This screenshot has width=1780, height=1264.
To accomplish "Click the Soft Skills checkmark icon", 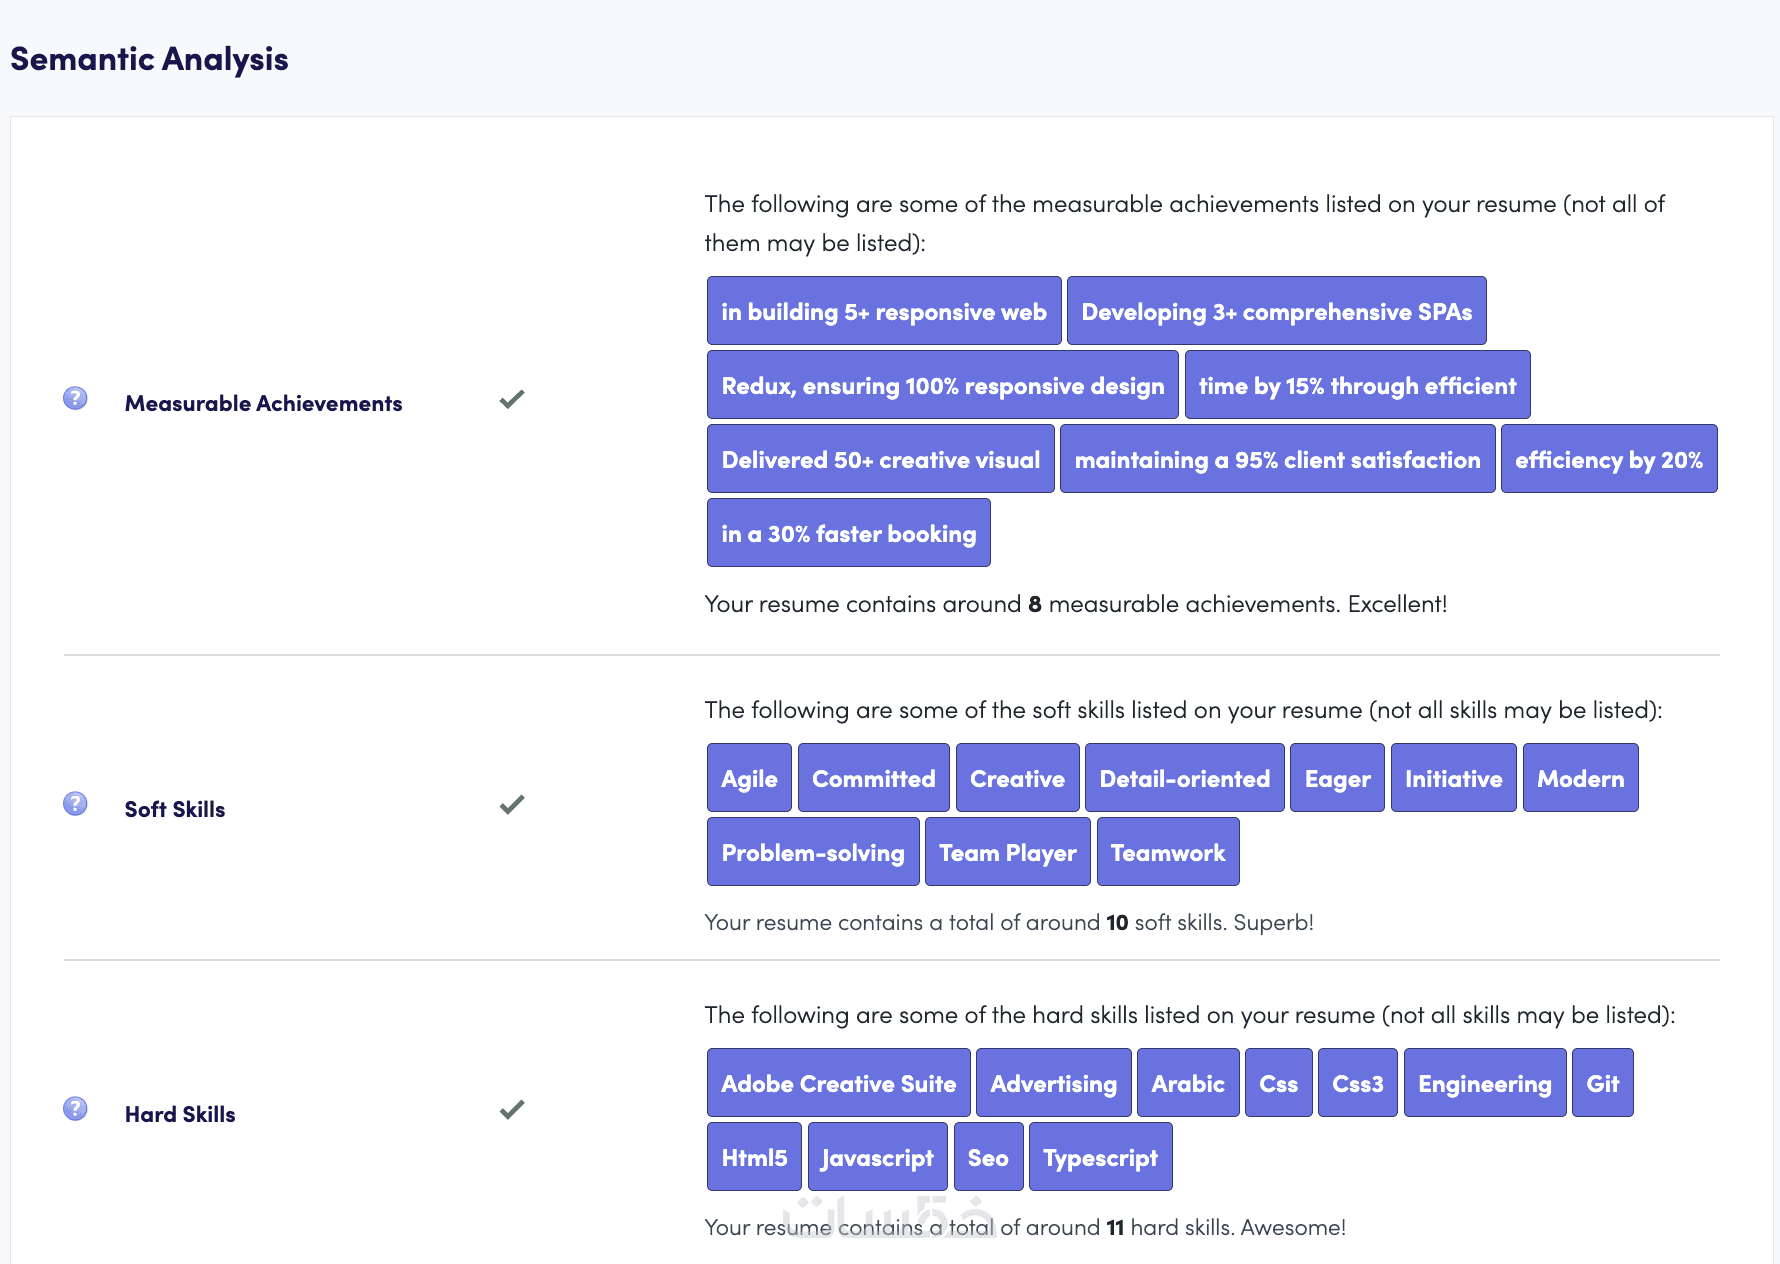I will (512, 805).
